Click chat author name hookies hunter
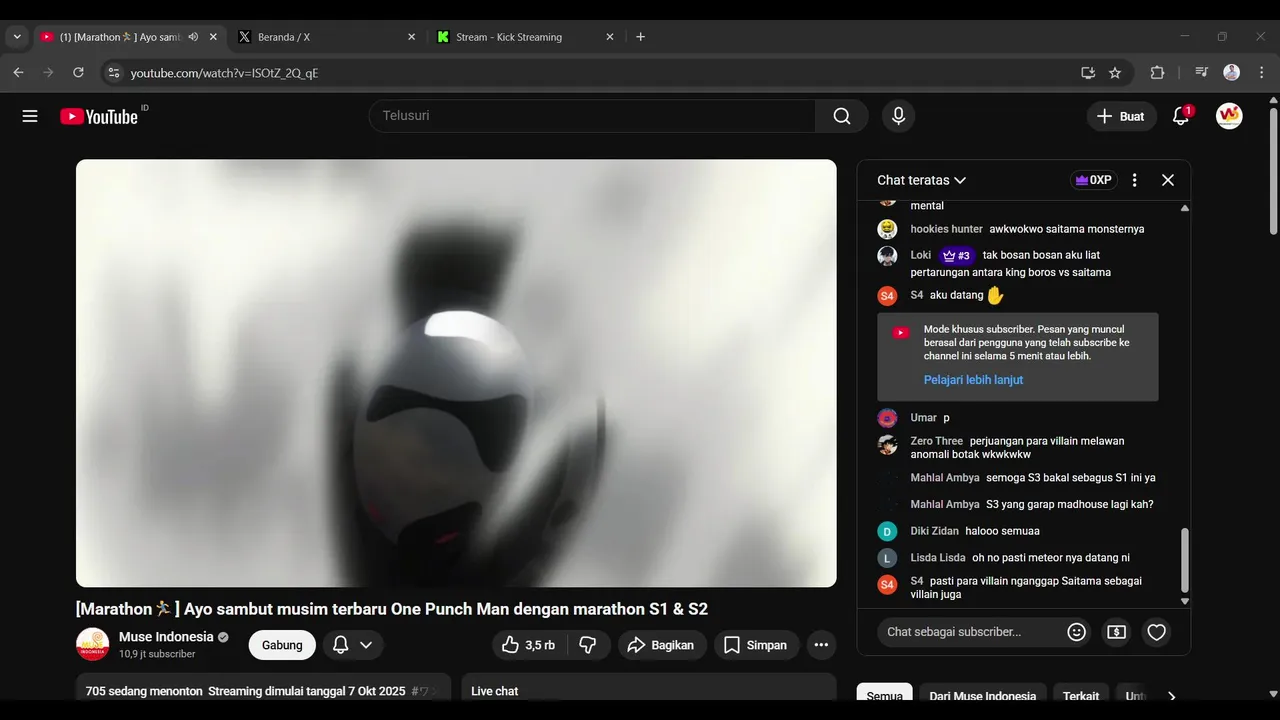Screen dimensions: 1280x720 (x=946, y=229)
